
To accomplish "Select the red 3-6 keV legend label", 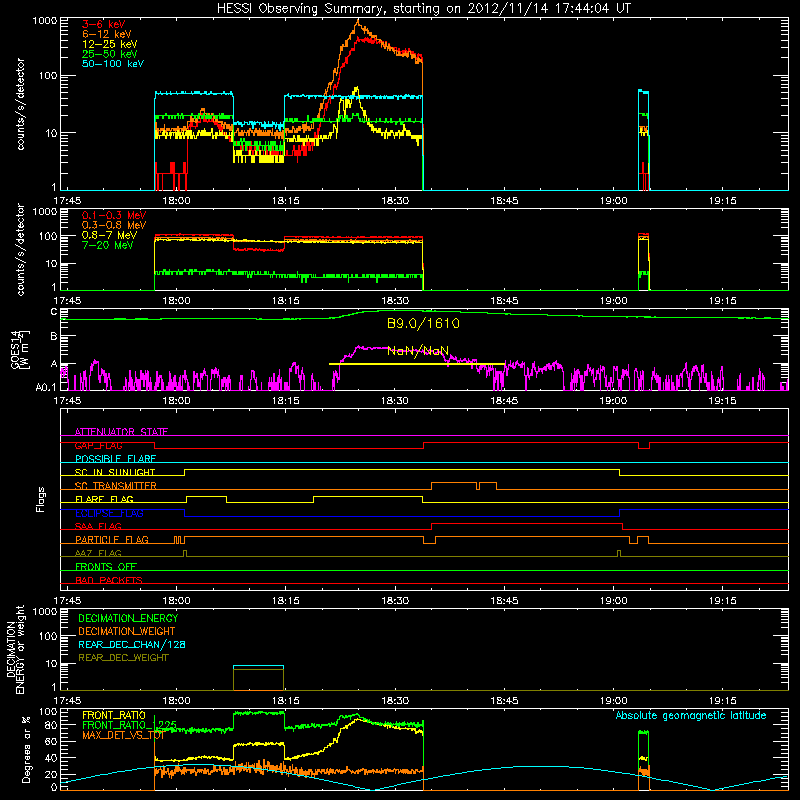I will click(103, 24).
